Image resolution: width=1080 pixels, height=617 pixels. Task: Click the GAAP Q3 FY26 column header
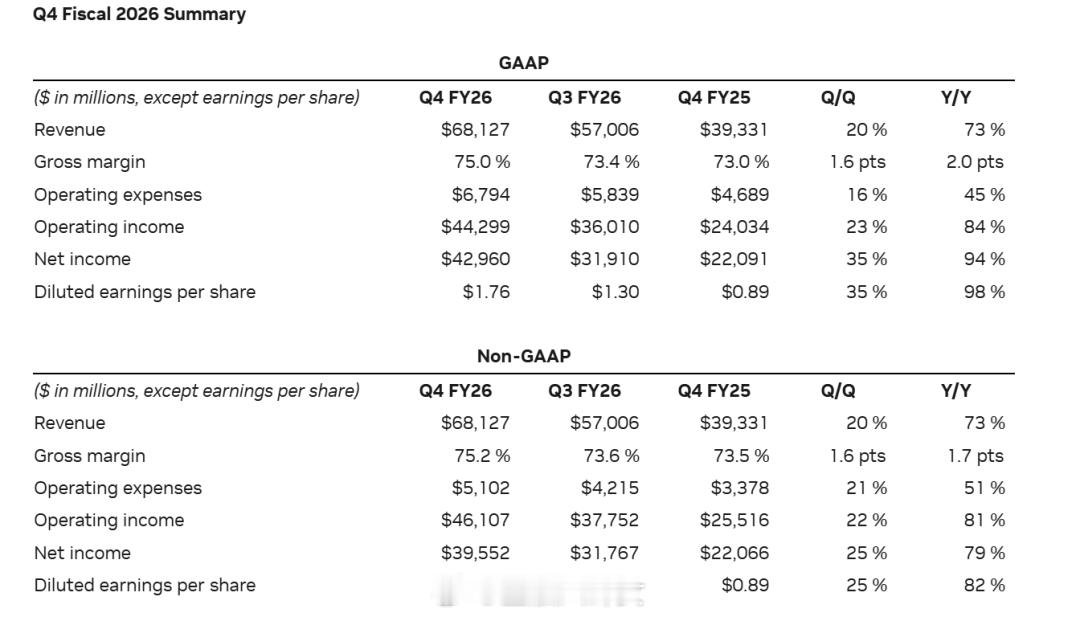click(x=584, y=98)
